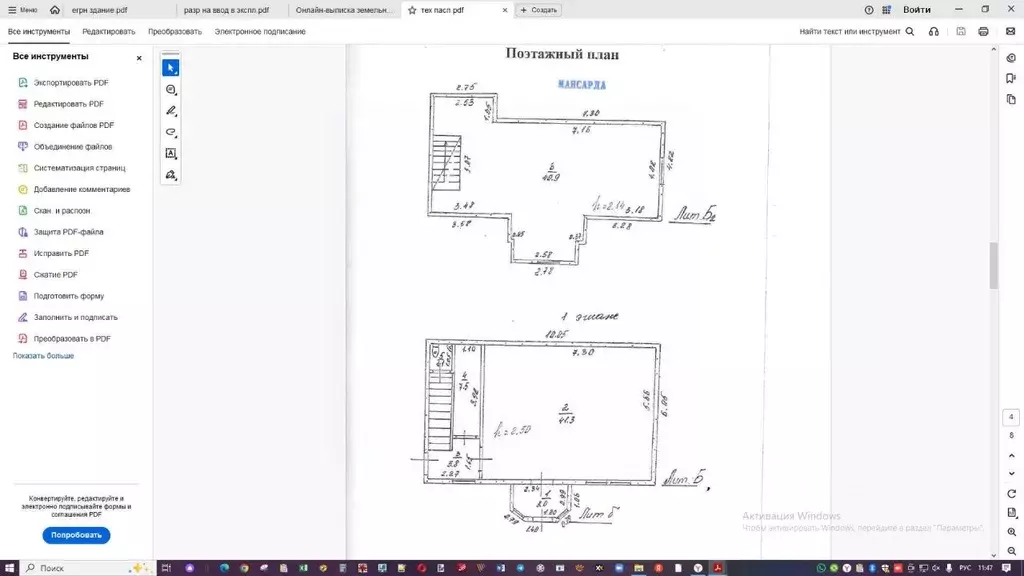Open the 'Редактировать' menu tab
The image size is (1024, 576).
[108, 31]
